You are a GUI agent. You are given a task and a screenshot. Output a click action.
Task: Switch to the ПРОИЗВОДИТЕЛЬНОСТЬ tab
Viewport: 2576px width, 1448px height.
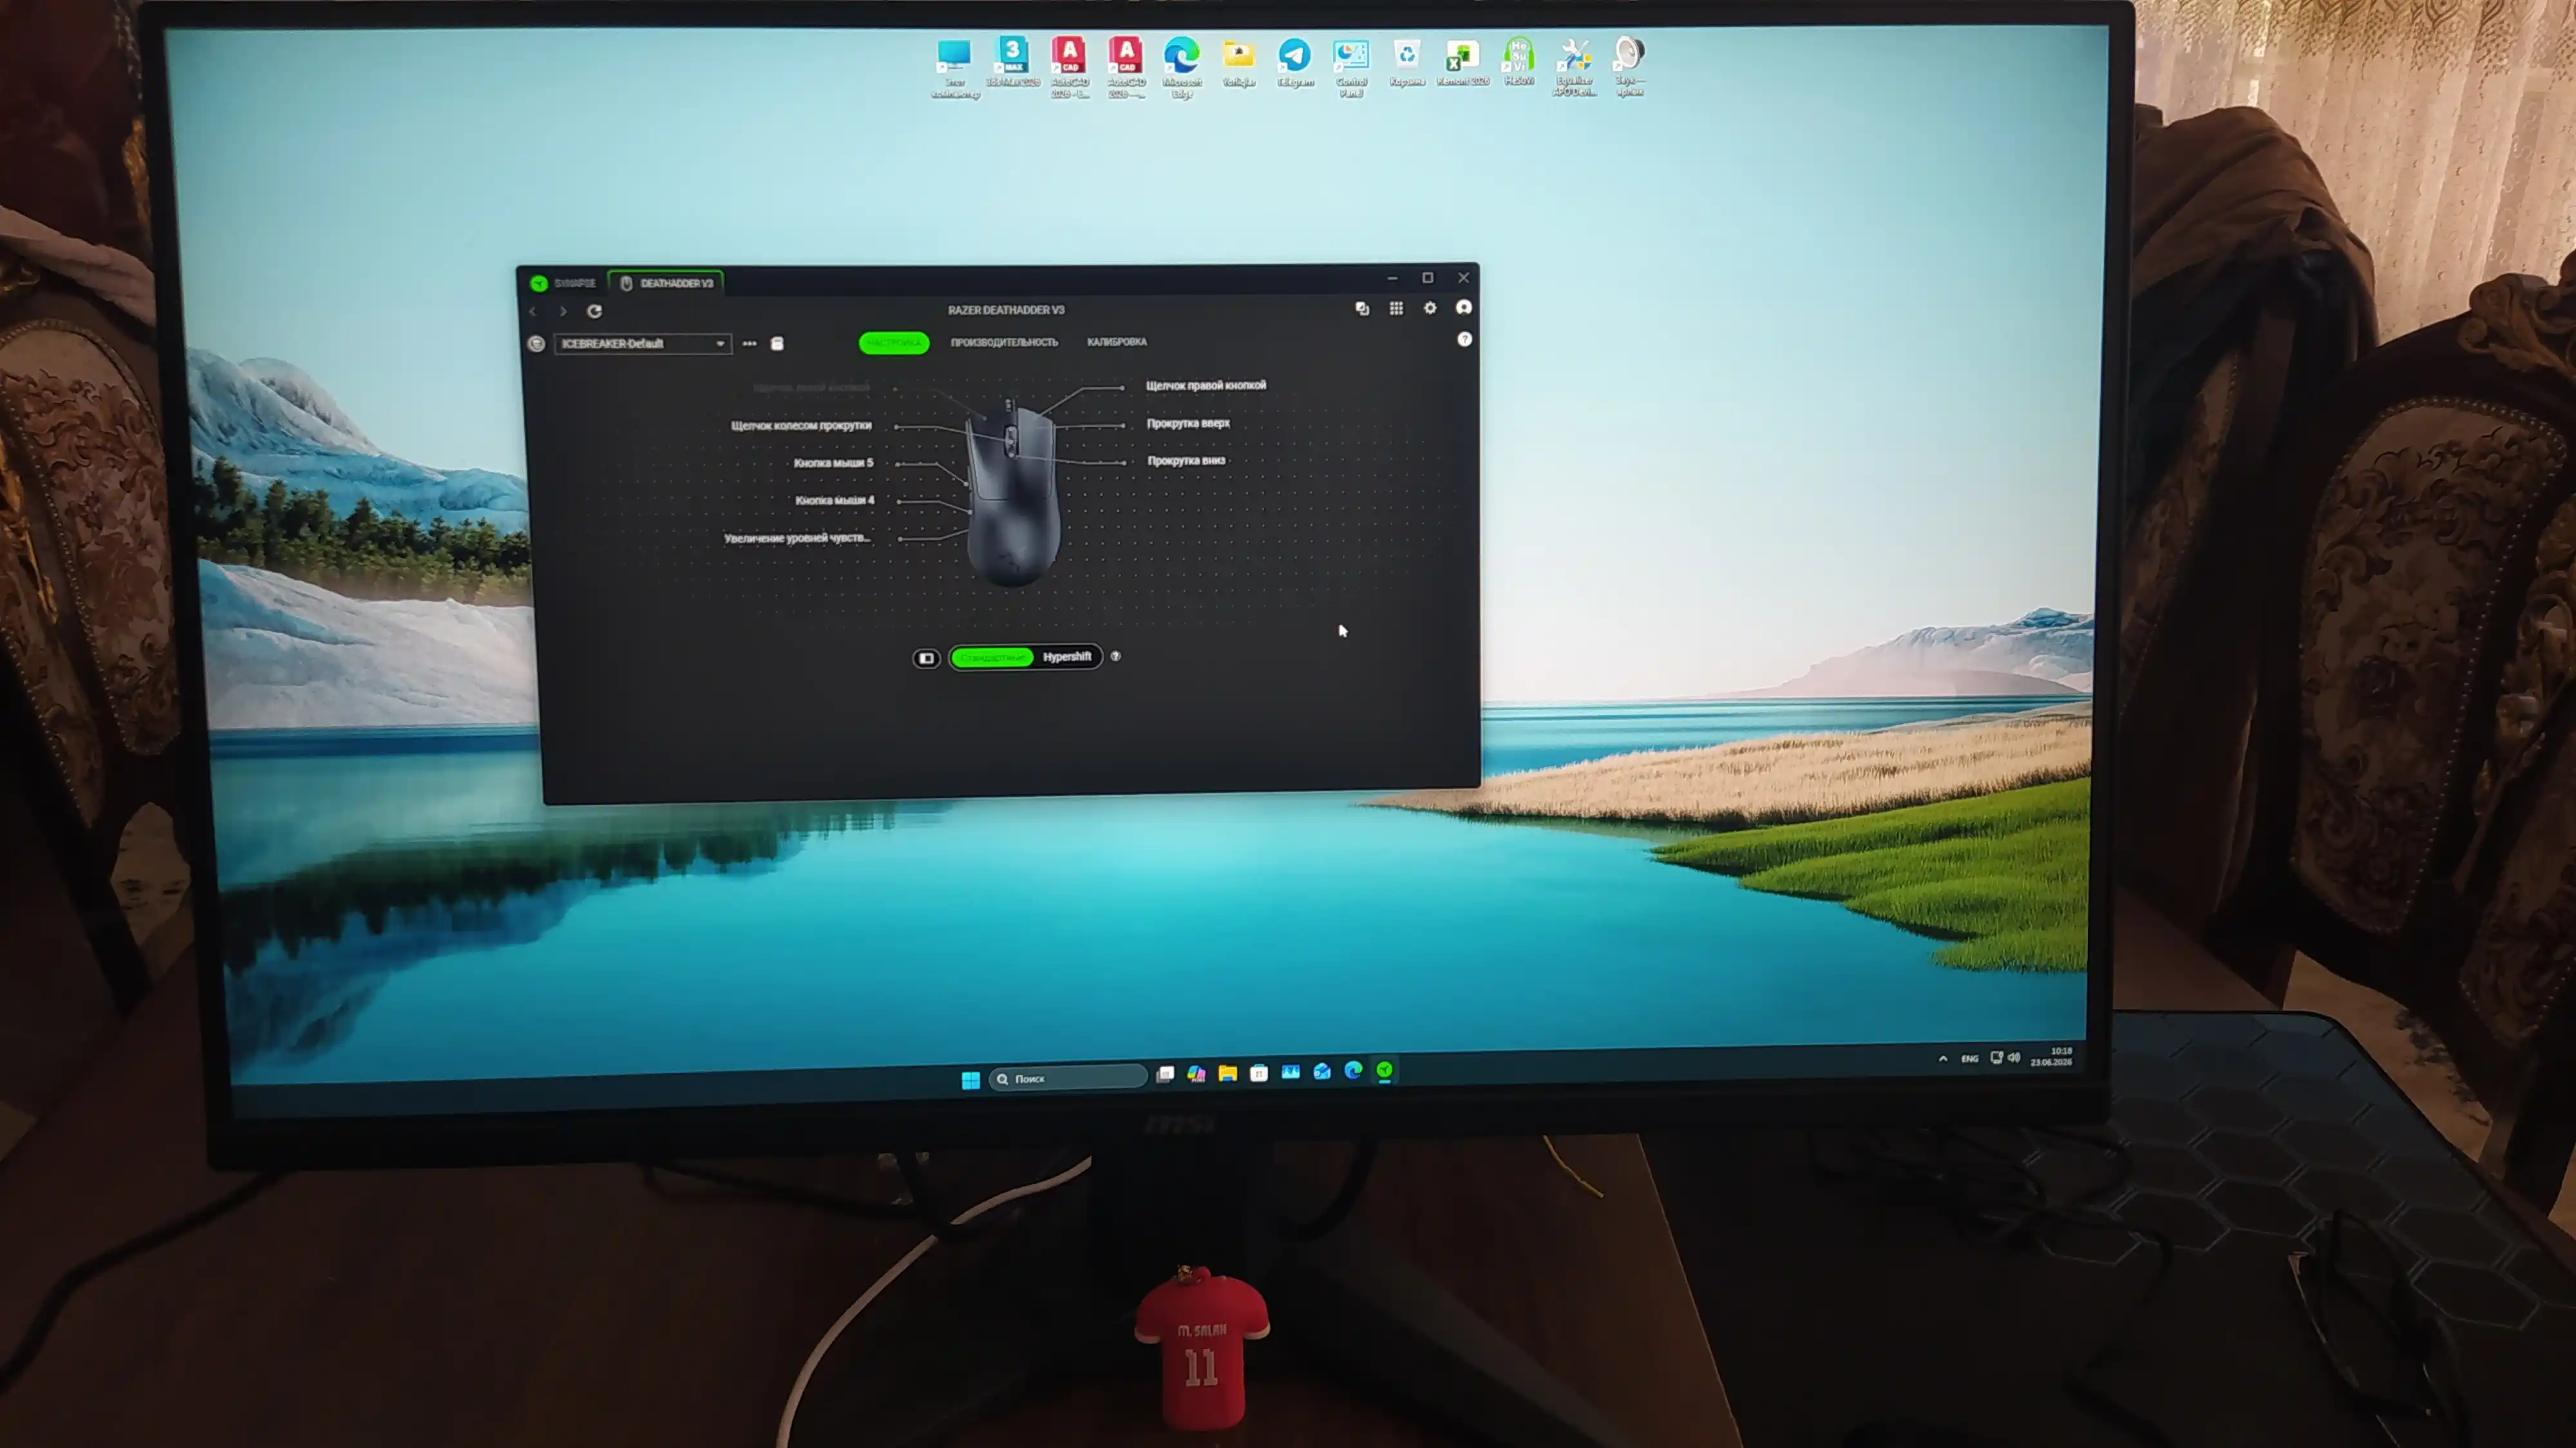1003,342
